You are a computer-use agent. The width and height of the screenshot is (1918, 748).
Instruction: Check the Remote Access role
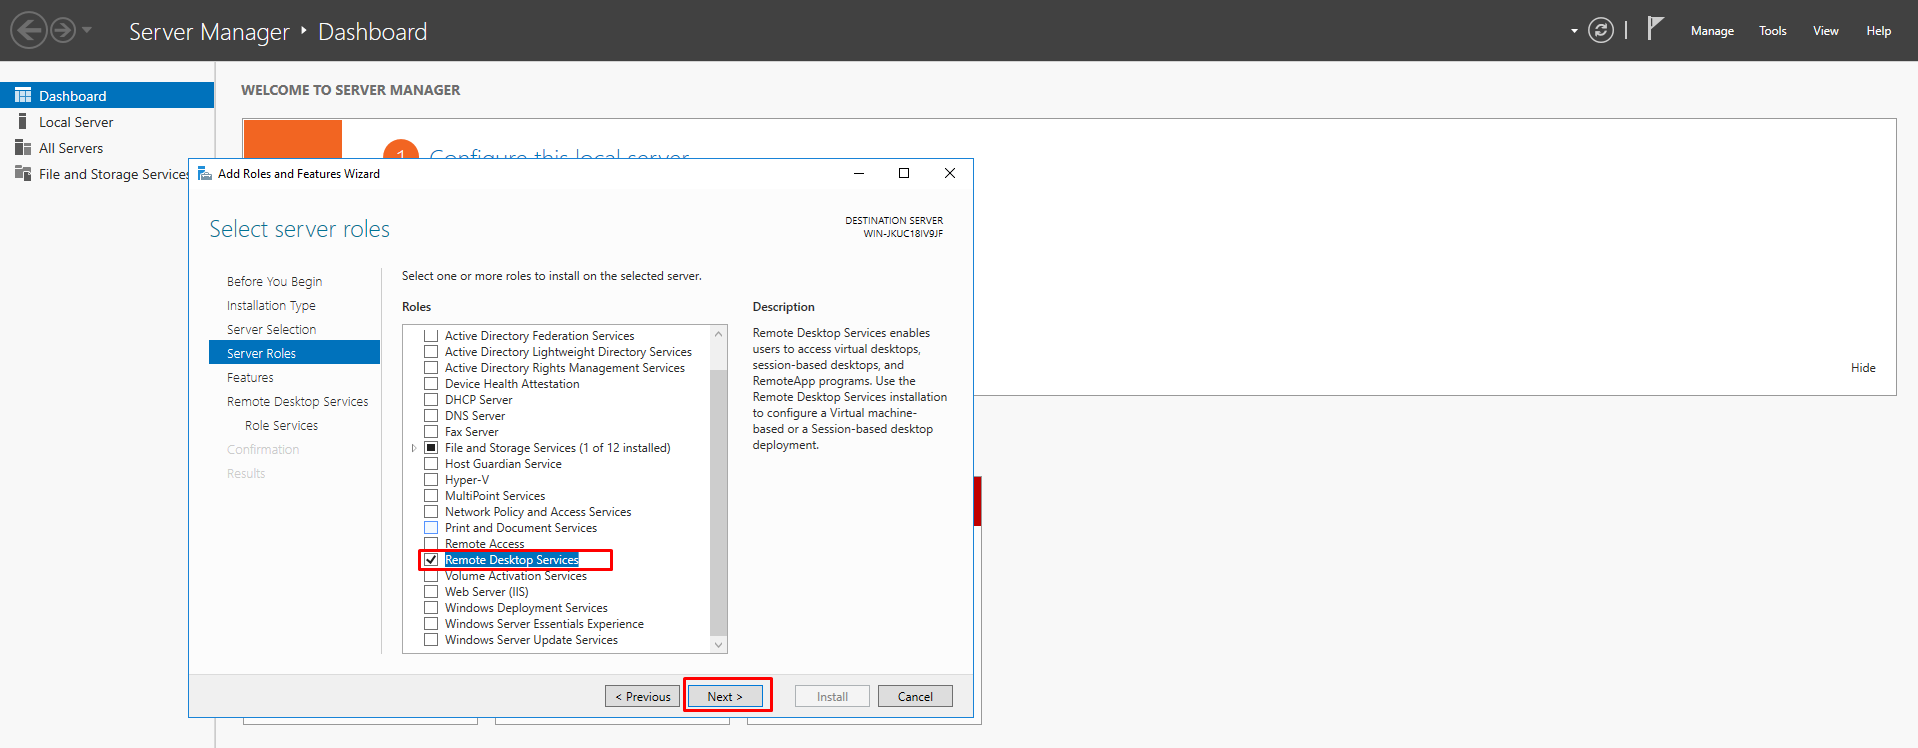tap(431, 544)
